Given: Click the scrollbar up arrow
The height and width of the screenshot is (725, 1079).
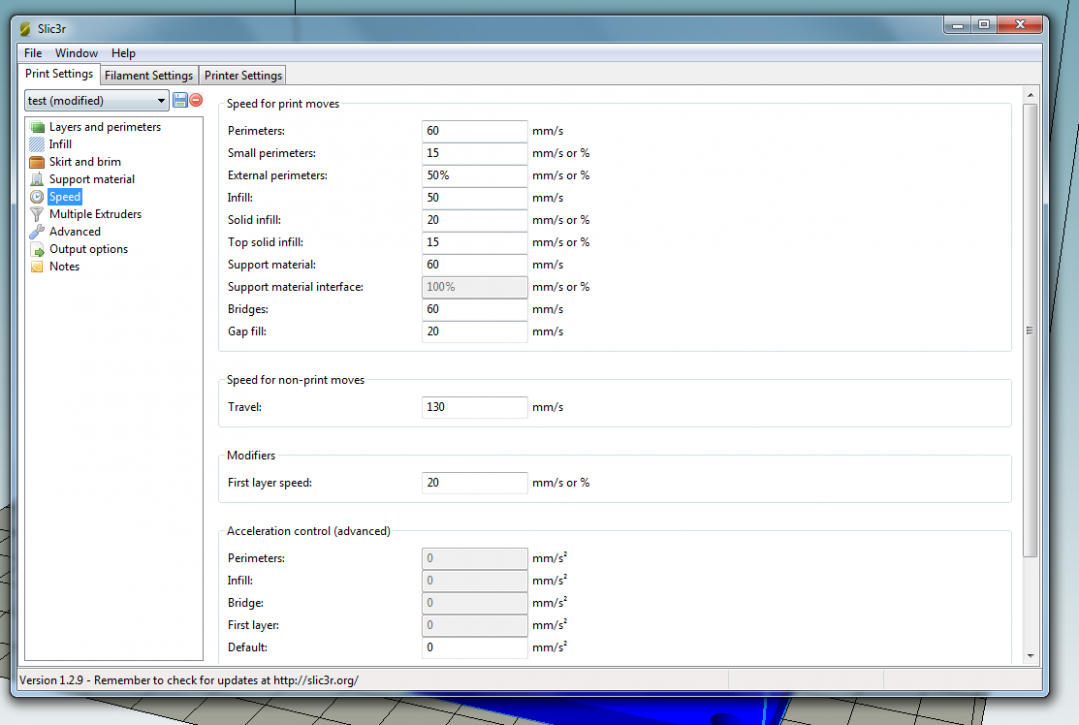Looking at the screenshot, I should tap(1030, 95).
